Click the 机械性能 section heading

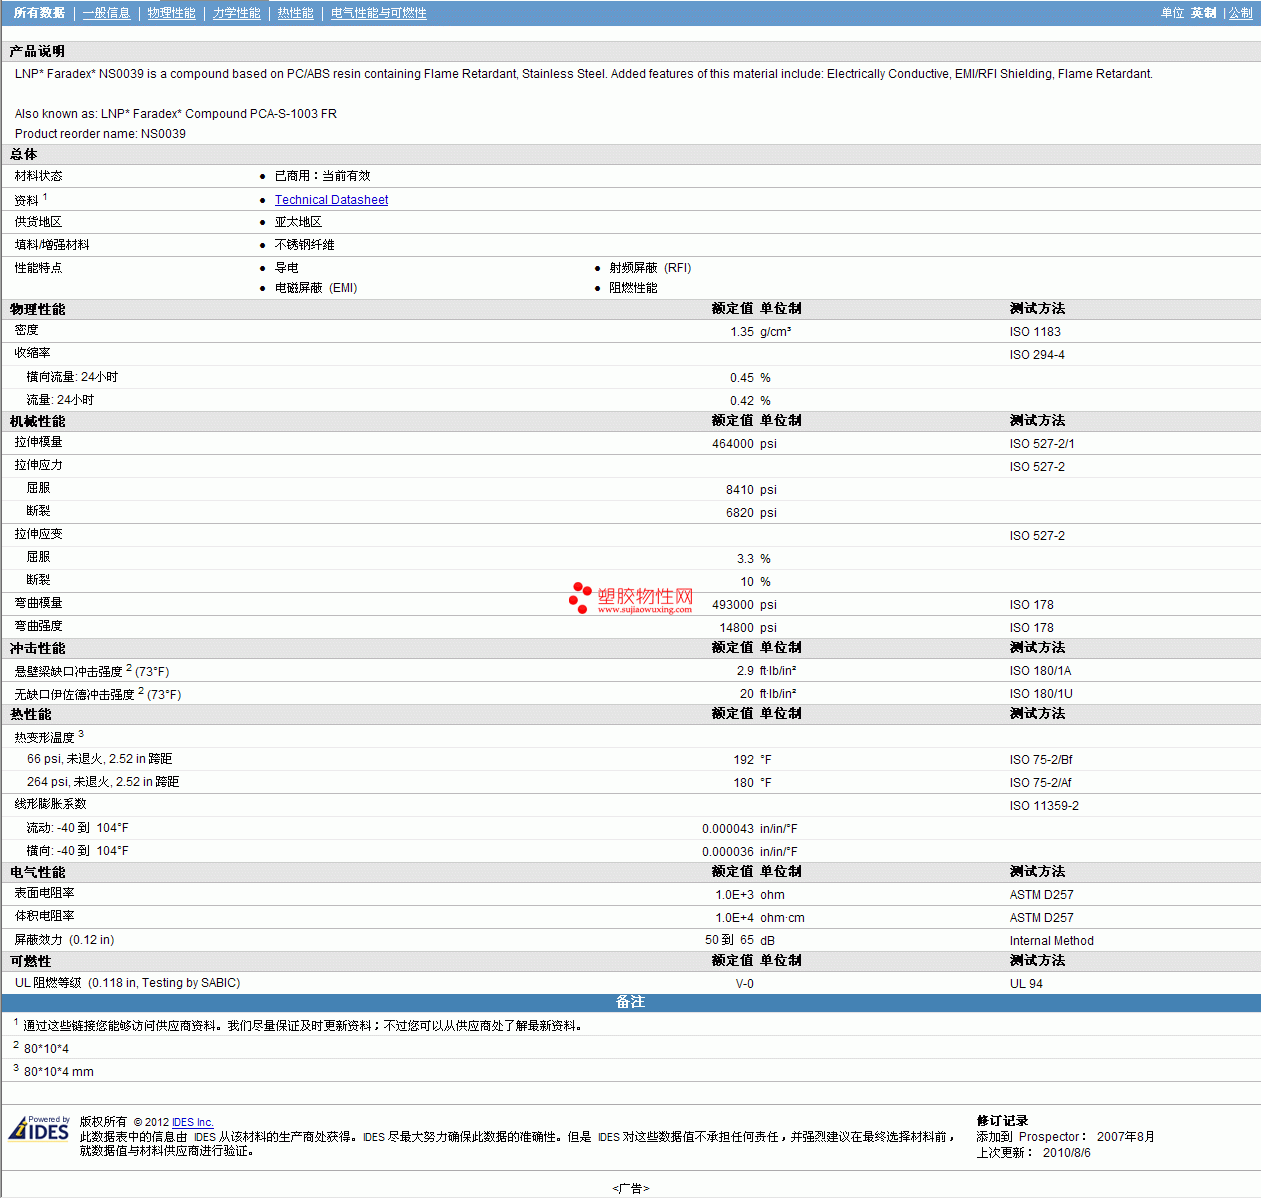point(37,421)
